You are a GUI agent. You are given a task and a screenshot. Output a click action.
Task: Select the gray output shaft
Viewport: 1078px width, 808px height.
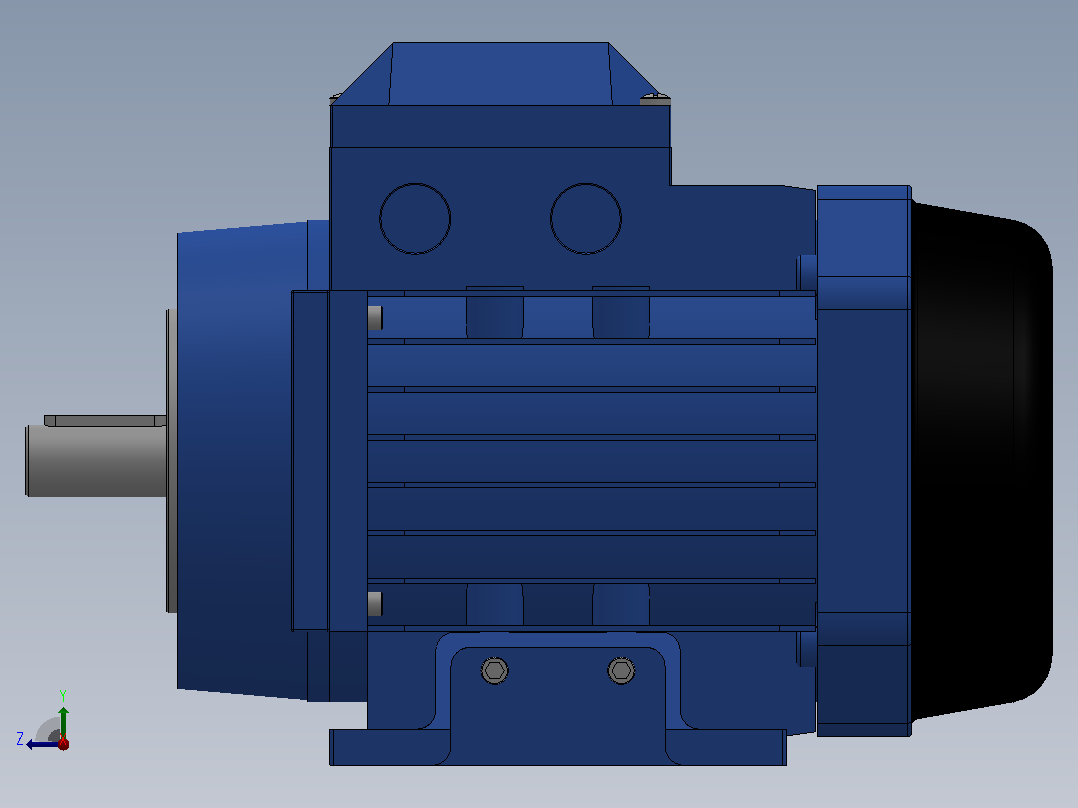(x=96, y=460)
